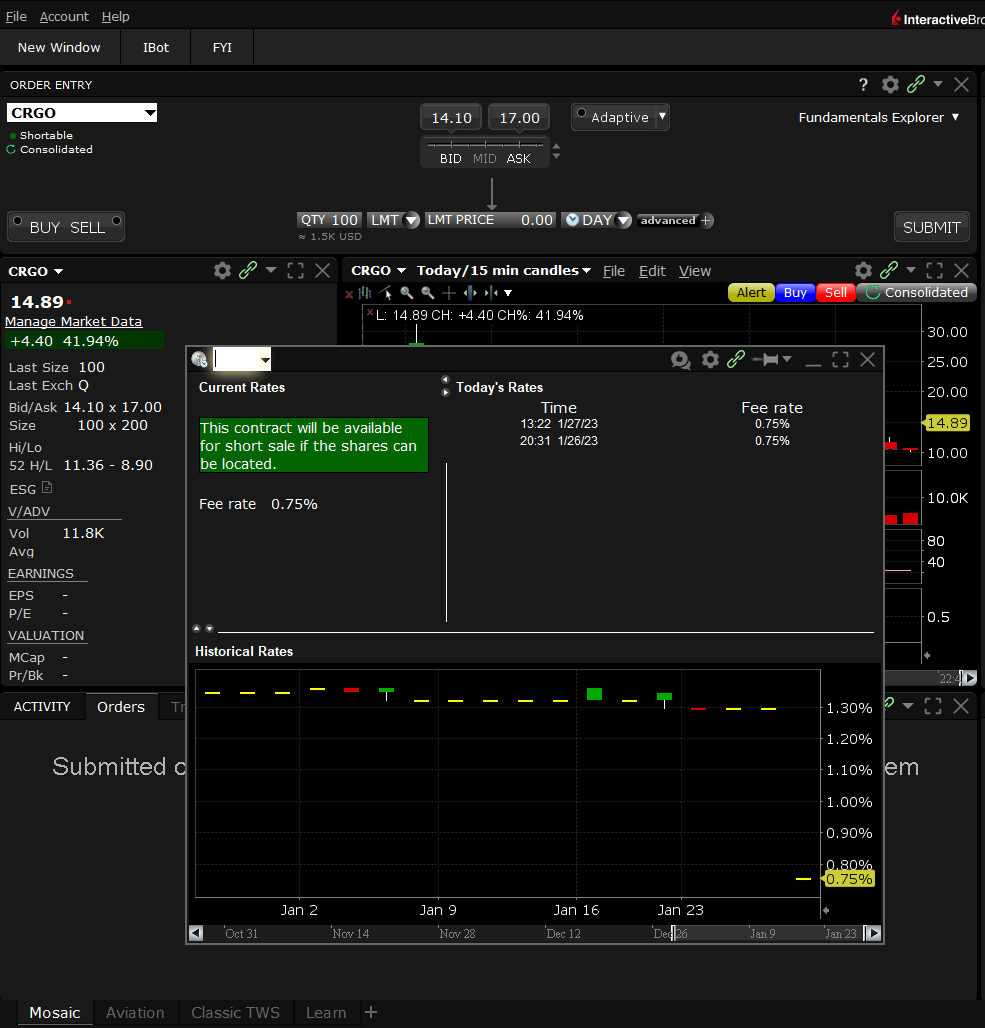
Task: Click the narrow bars chart icon
Action: click(x=490, y=293)
